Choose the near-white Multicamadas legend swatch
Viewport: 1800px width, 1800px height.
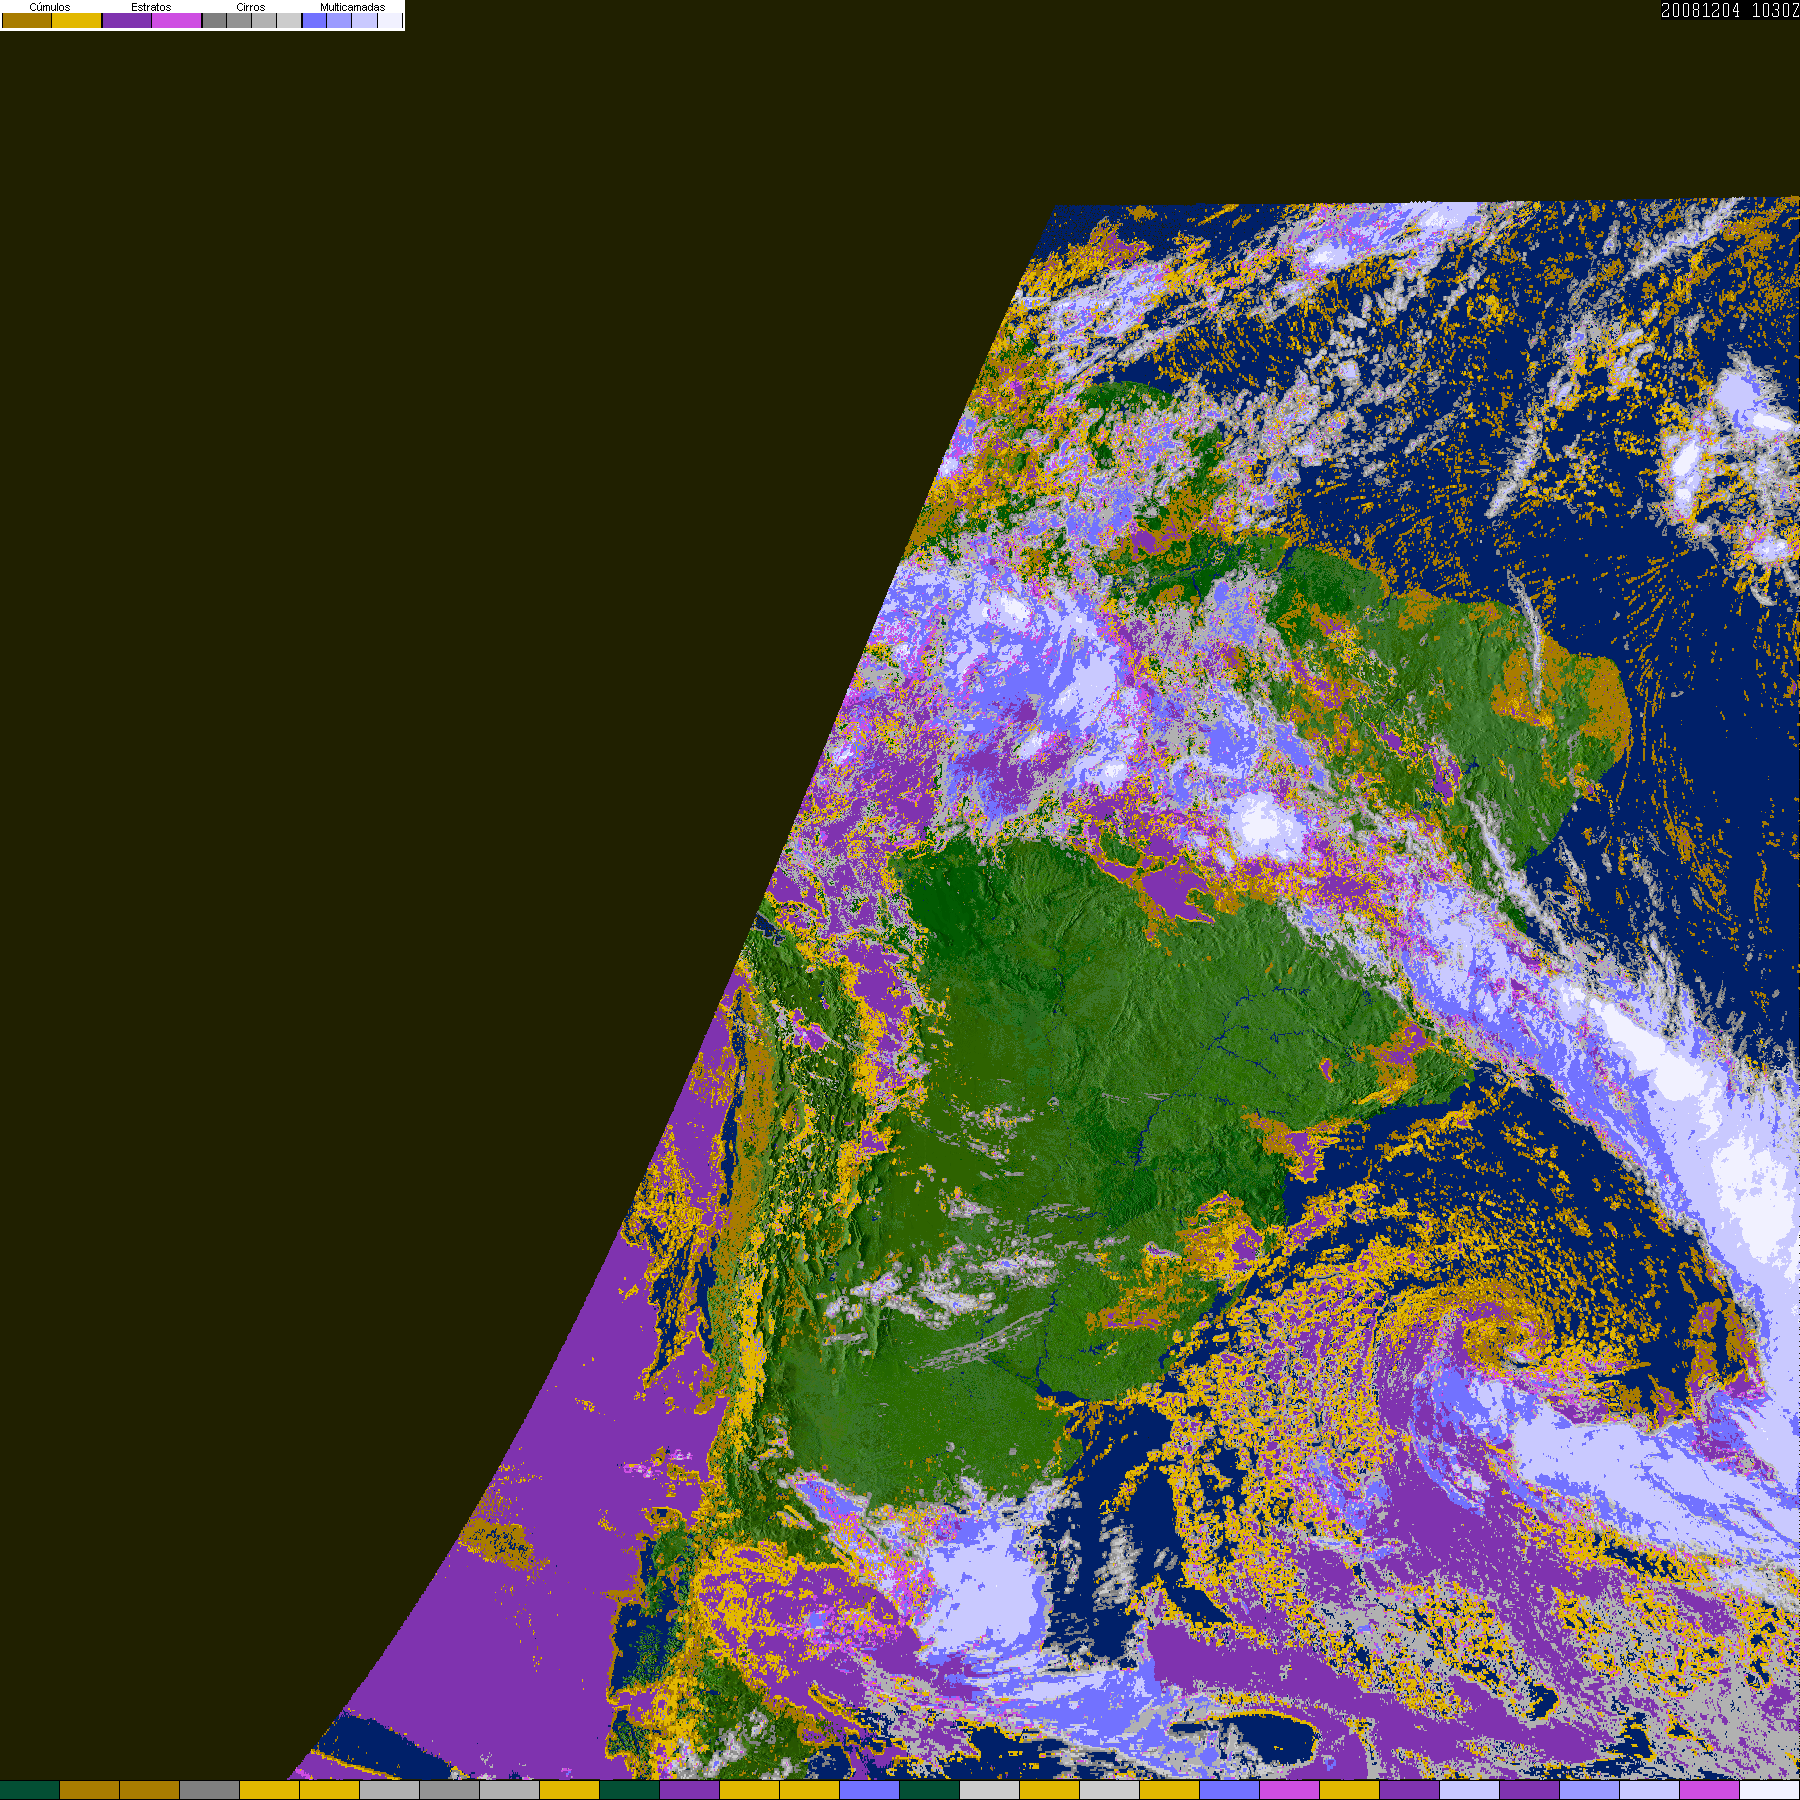tap(390, 21)
